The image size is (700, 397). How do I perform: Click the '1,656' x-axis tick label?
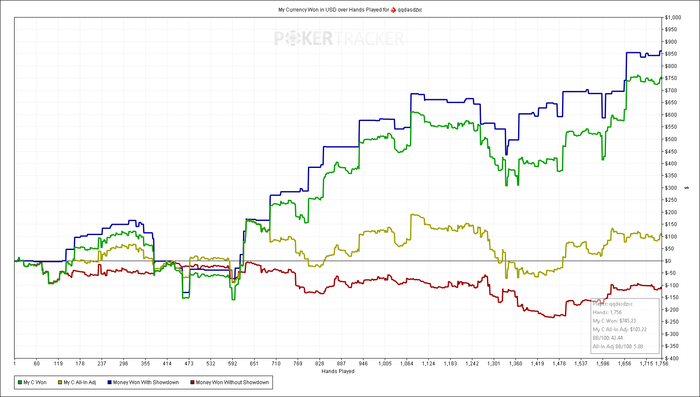pos(625,364)
